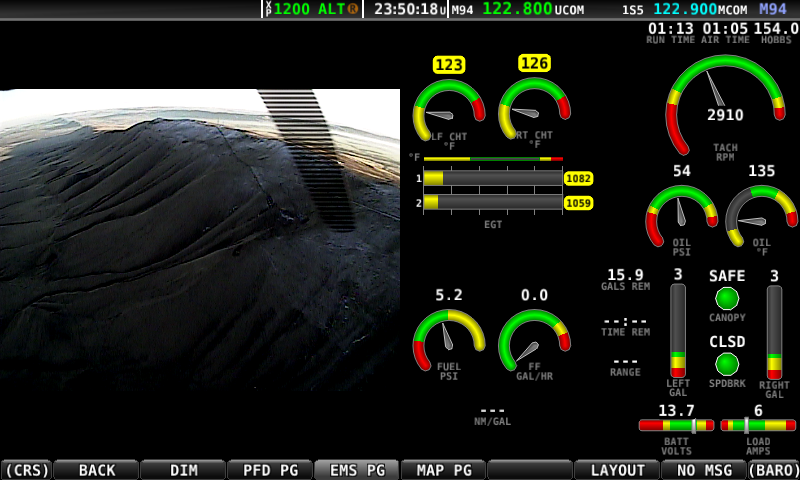This screenshot has width=800, height=480.
Task: Open the NO MSG message list
Action: tap(703, 470)
